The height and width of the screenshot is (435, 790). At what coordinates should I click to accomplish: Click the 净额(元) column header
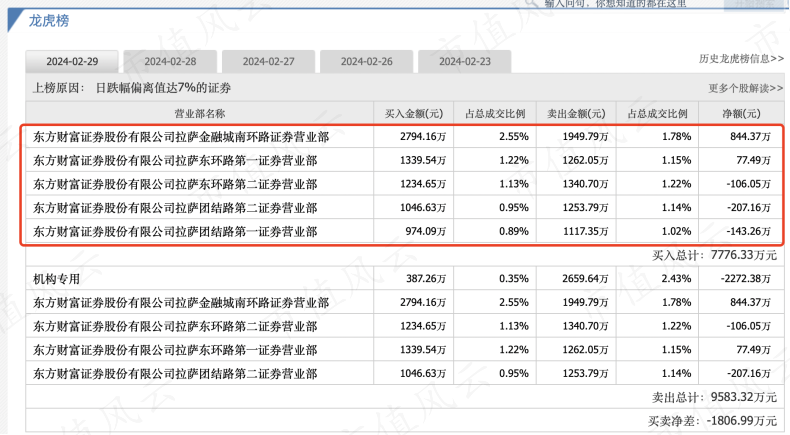coord(741,113)
